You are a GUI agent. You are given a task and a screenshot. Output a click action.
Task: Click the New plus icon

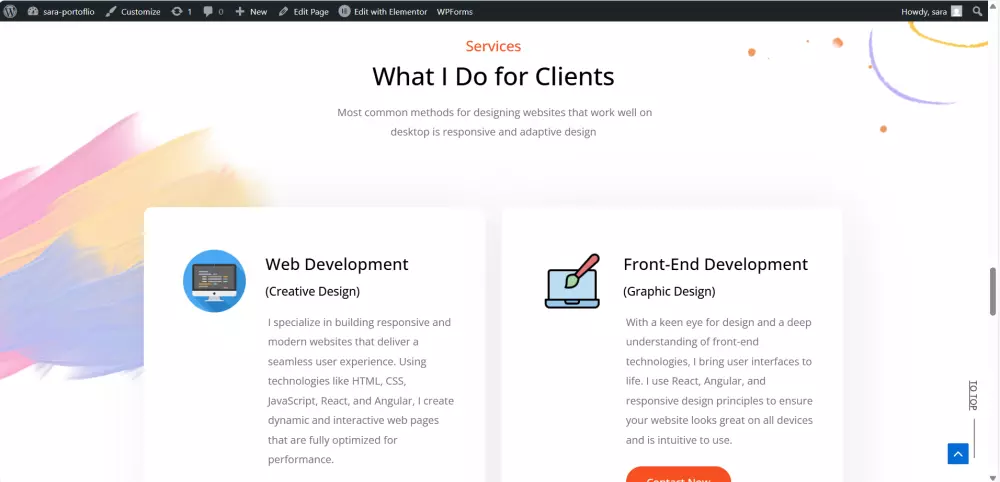[x=240, y=11]
